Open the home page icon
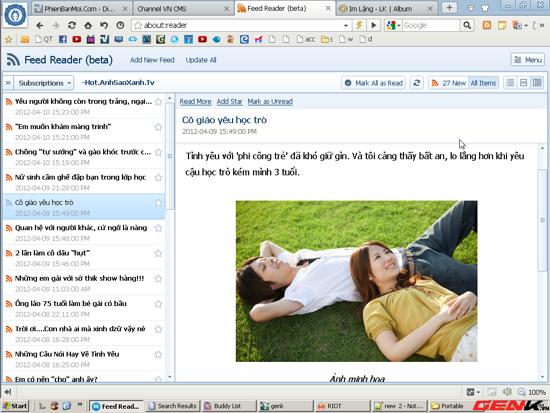The image size is (550, 413). (x=88, y=25)
